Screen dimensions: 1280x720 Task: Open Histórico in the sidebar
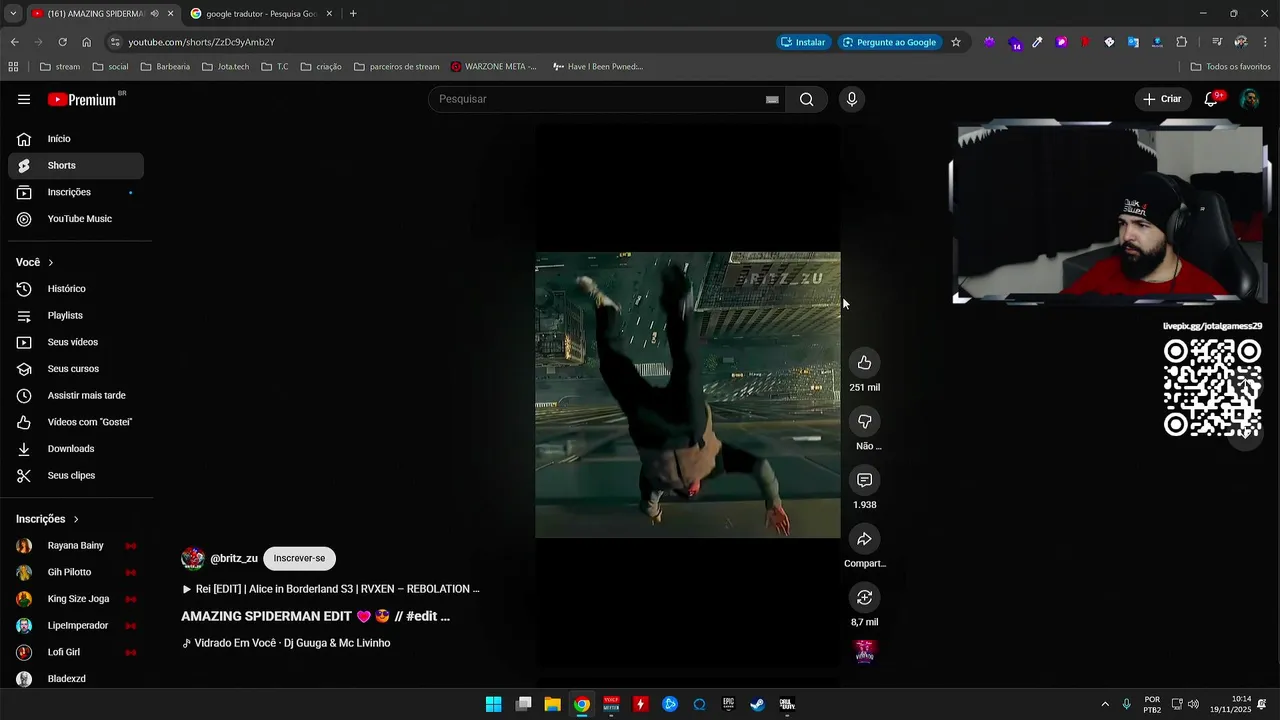point(76,289)
